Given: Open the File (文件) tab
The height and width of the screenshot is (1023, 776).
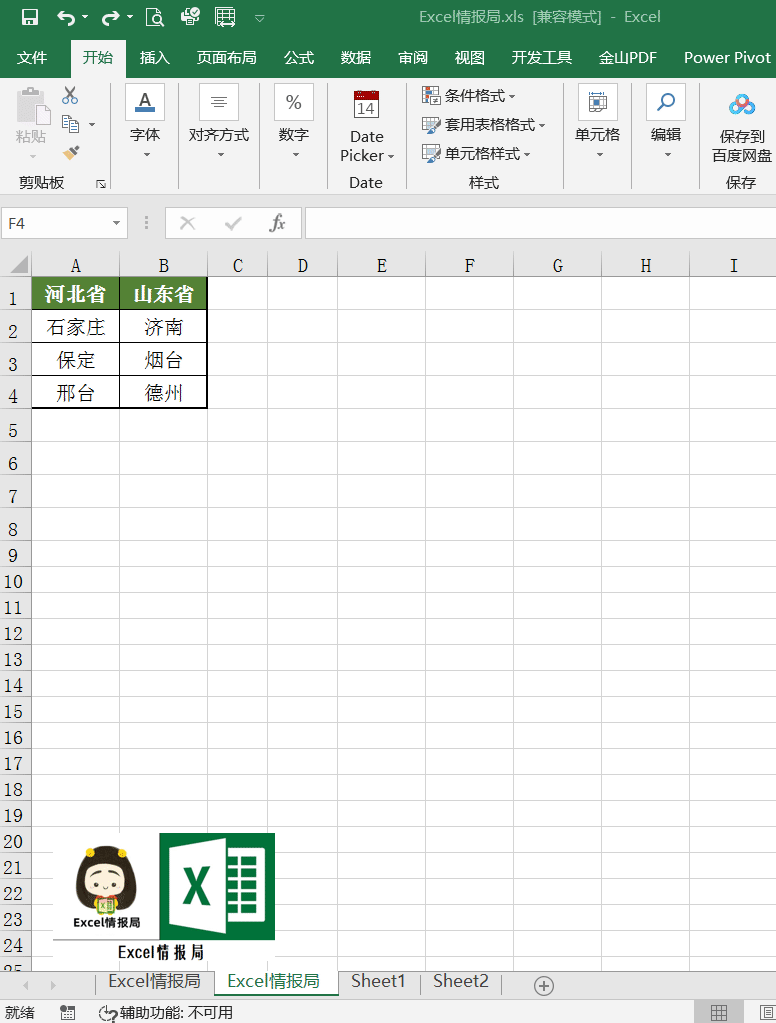Looking at the screenshot, I should coord(31,57).
